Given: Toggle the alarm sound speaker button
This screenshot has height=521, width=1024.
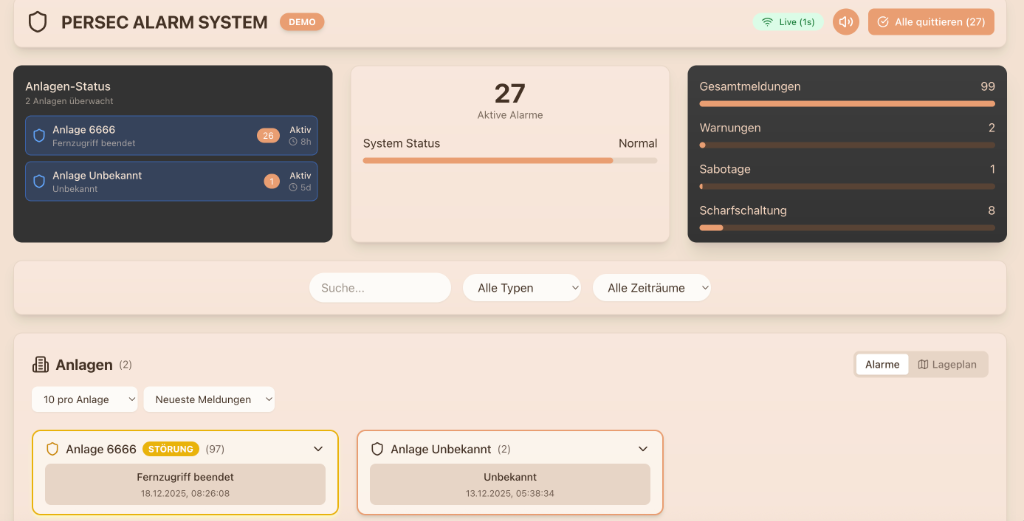Looking at the screenshot, I should [x=846, y=22].
